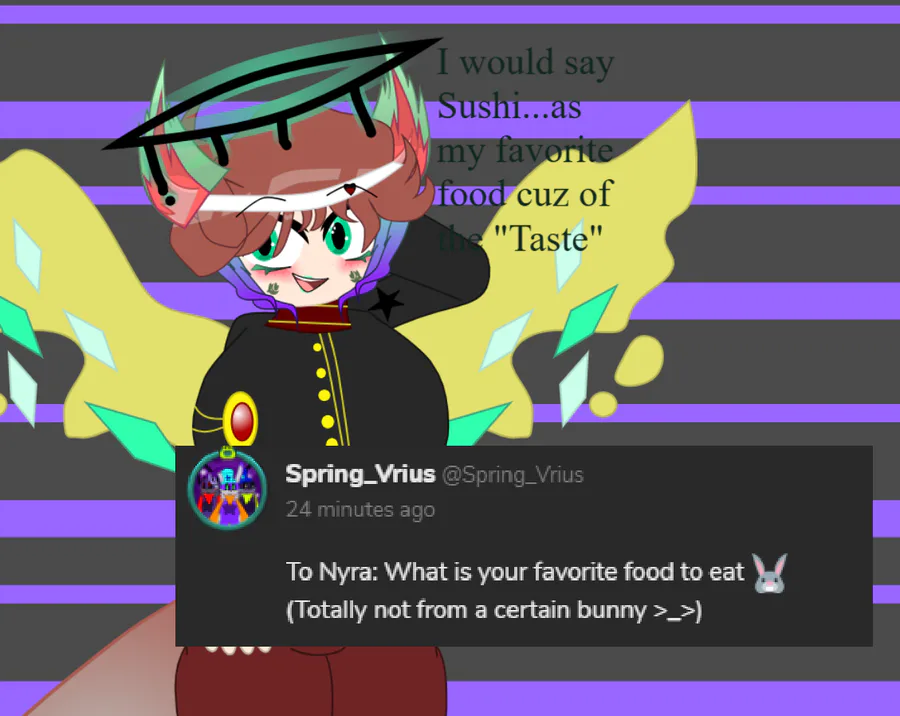Click the black star on the raised sleeve
Viewport: 900px width, 716px height.
[386, 303]
